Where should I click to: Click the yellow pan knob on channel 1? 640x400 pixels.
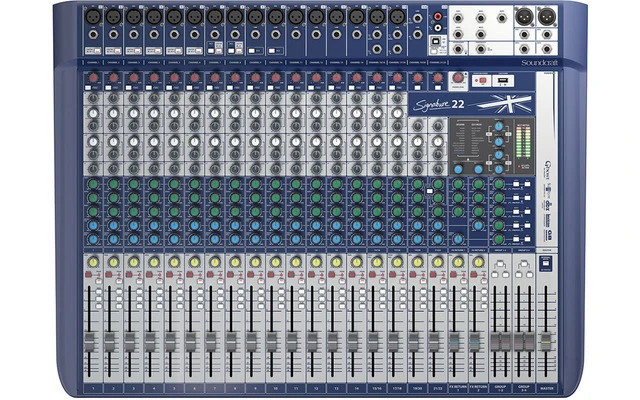(92, 262)
